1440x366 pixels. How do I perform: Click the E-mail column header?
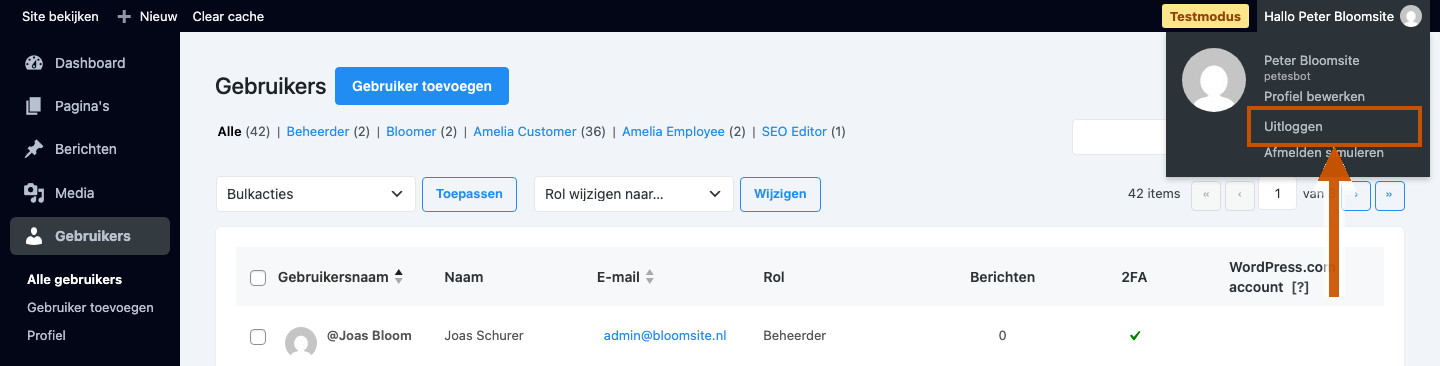pos(618,277)
